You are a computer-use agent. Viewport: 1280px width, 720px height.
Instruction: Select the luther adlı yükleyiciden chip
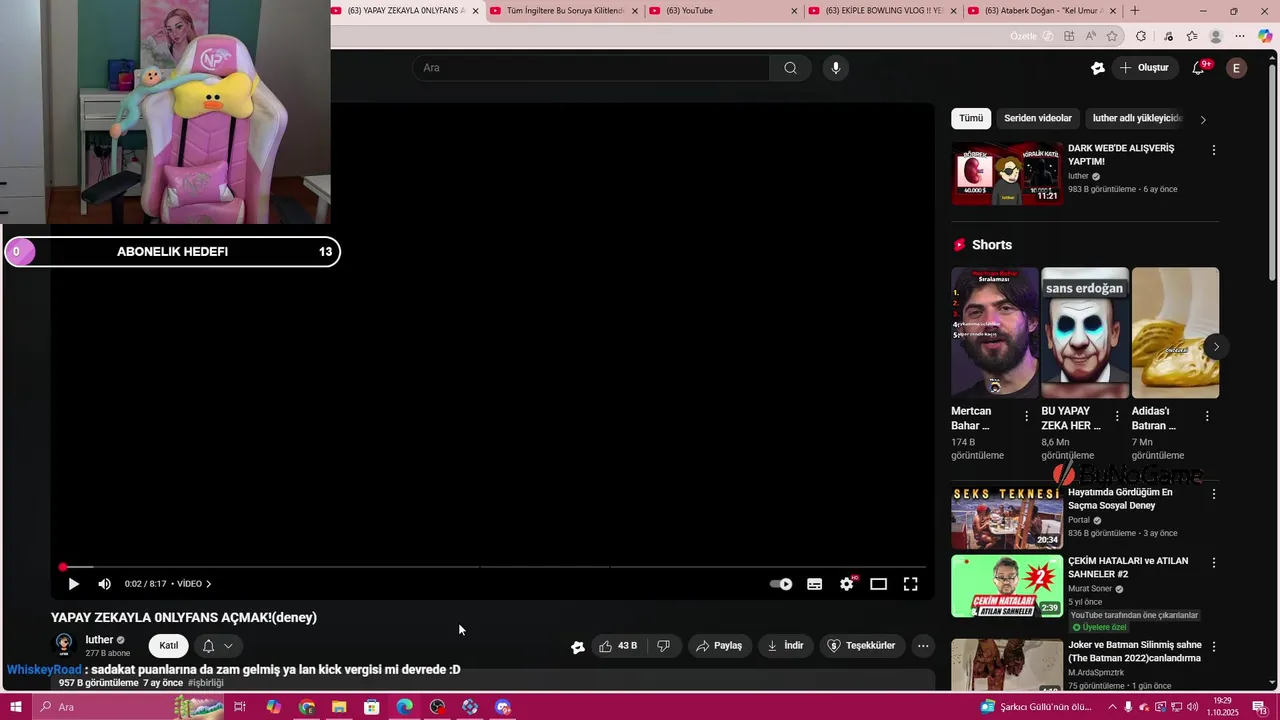click(1137, 118)
